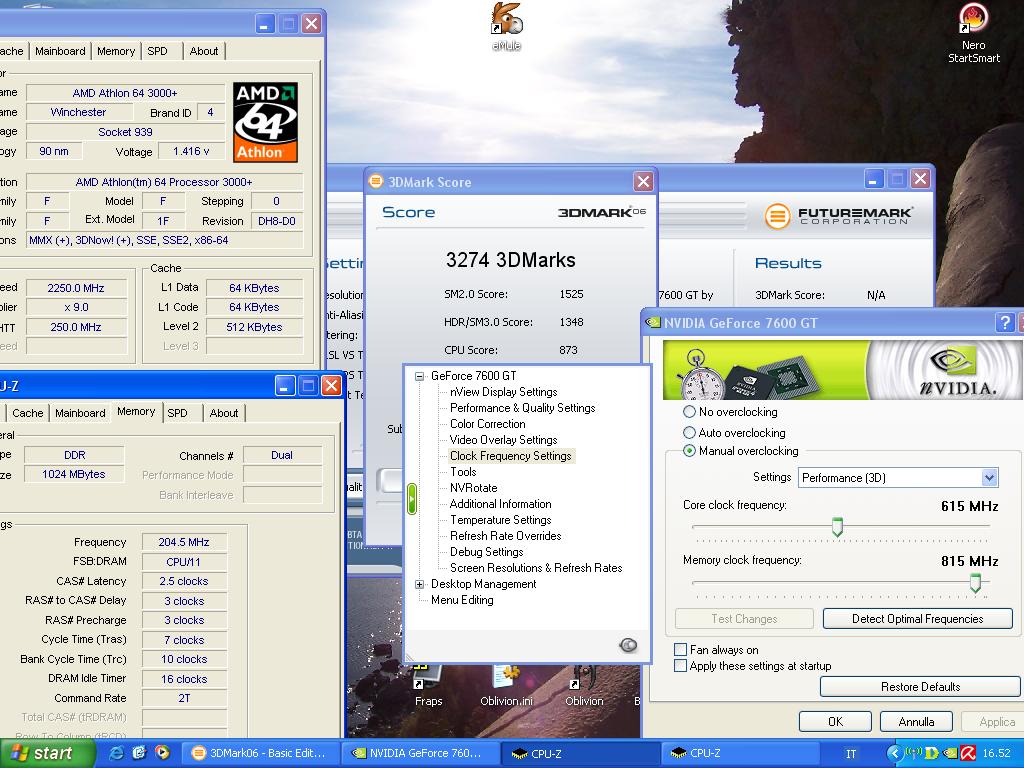Screen dimensions: 1024x768
Task: Open the About tab in the memory timings CPU-Z window
Action: coord(223,413)
